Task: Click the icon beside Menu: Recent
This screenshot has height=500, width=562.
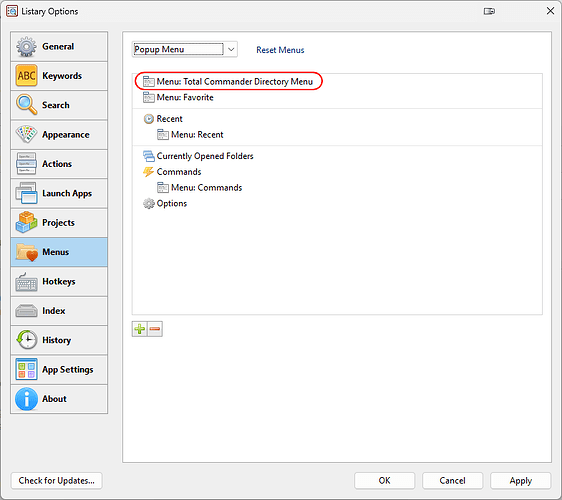Action: click(163, 135)
